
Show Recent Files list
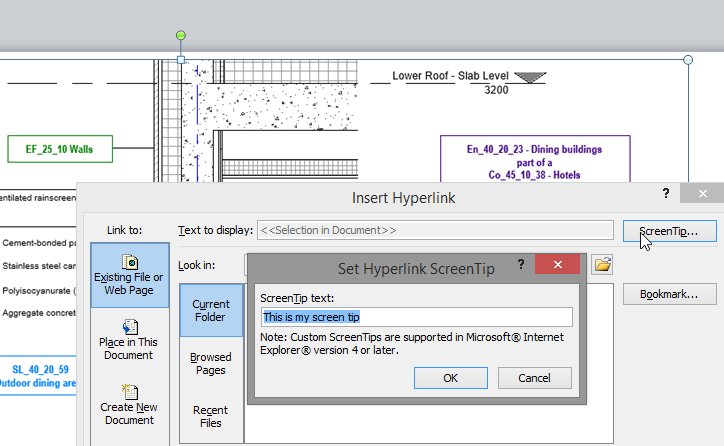click(211, 416)
